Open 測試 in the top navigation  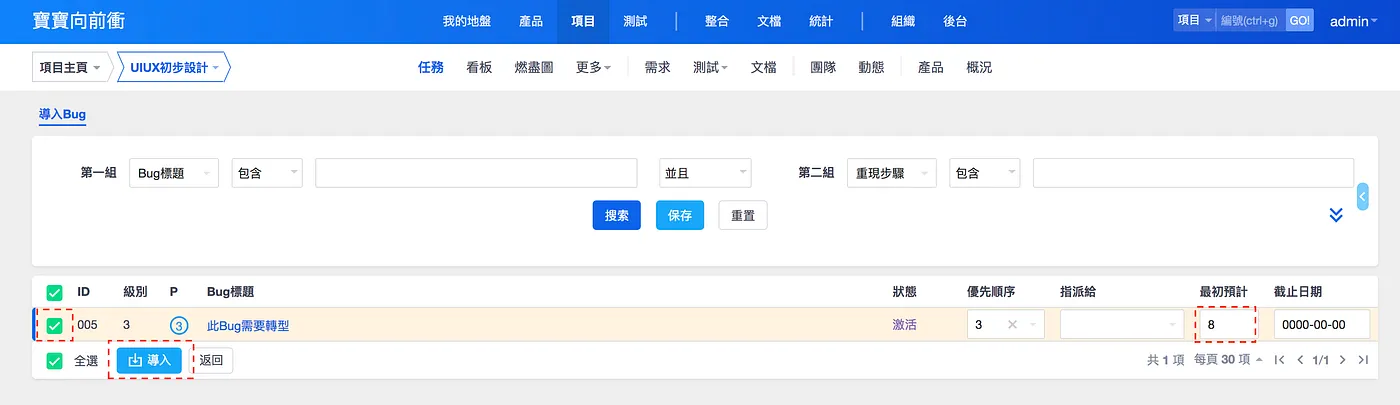point(634,21)
